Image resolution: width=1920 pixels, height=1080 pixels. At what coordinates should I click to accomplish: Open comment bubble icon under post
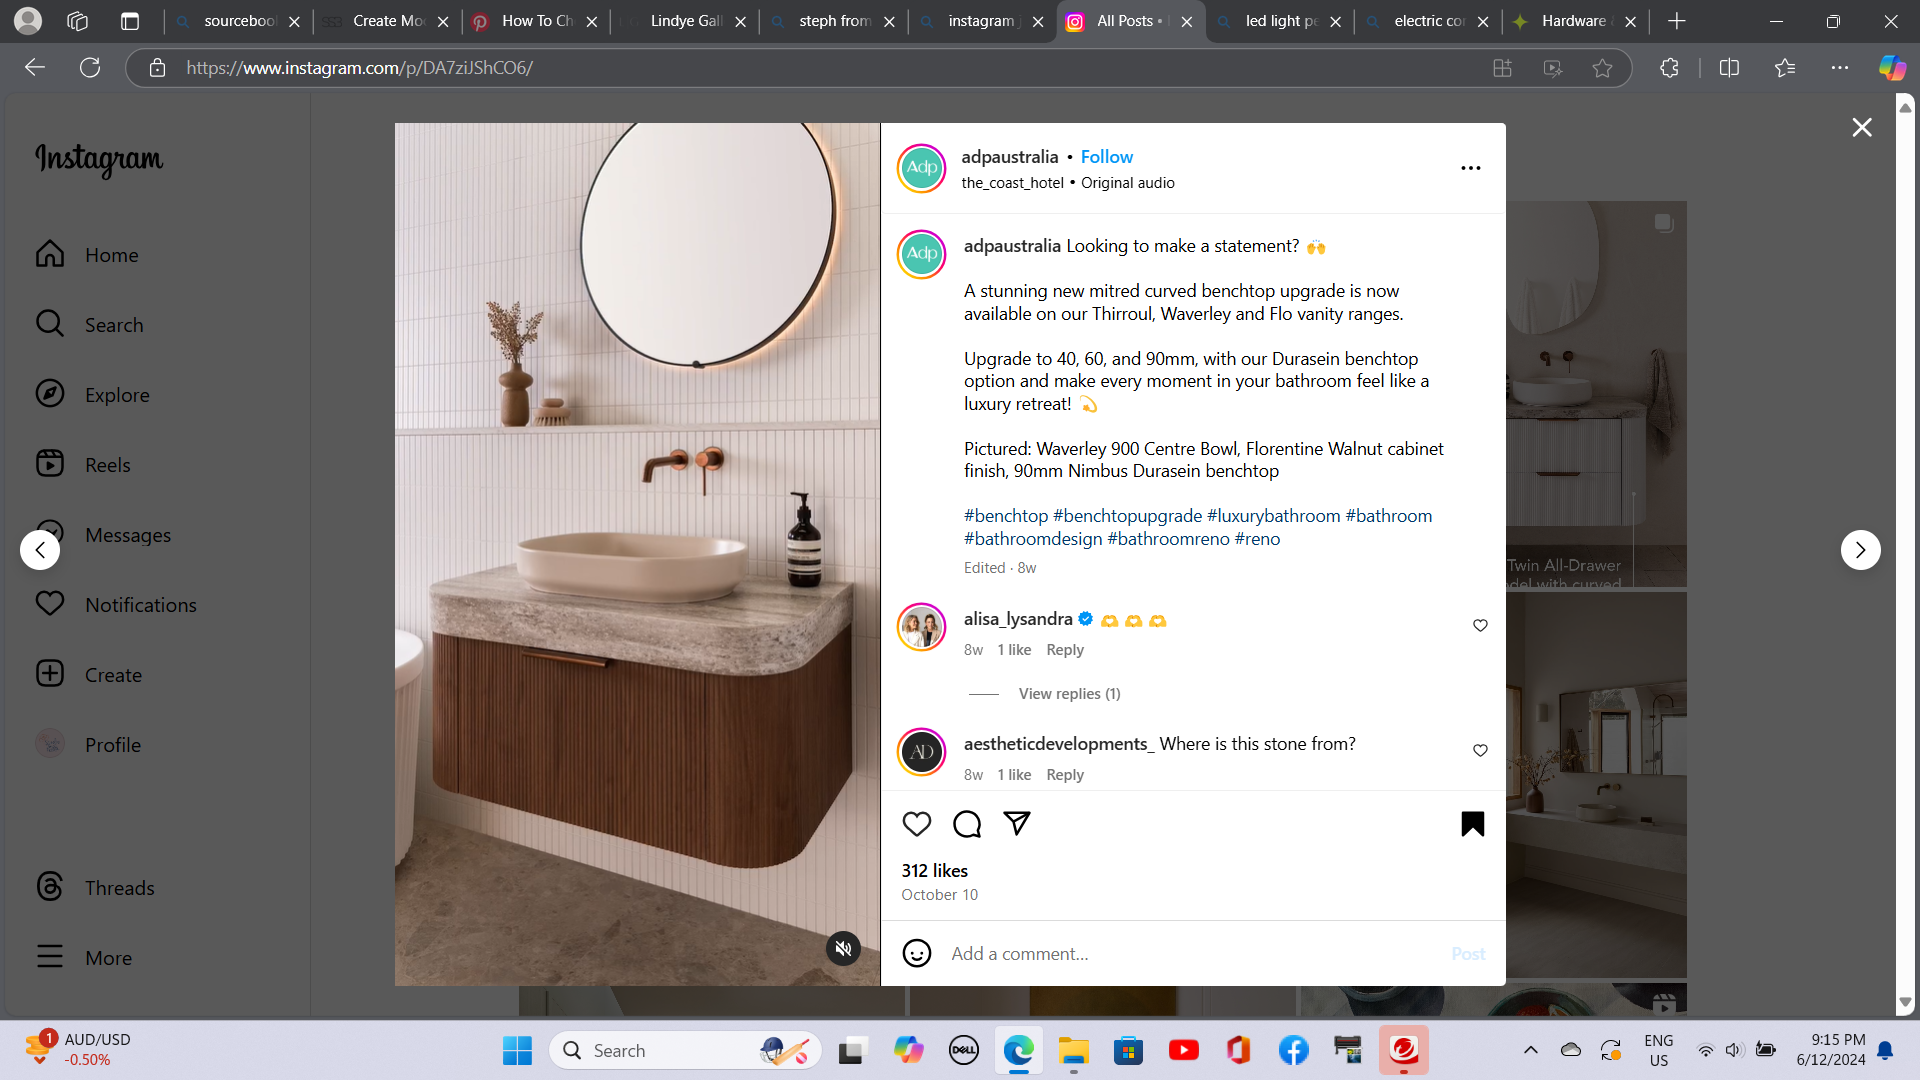966,824
